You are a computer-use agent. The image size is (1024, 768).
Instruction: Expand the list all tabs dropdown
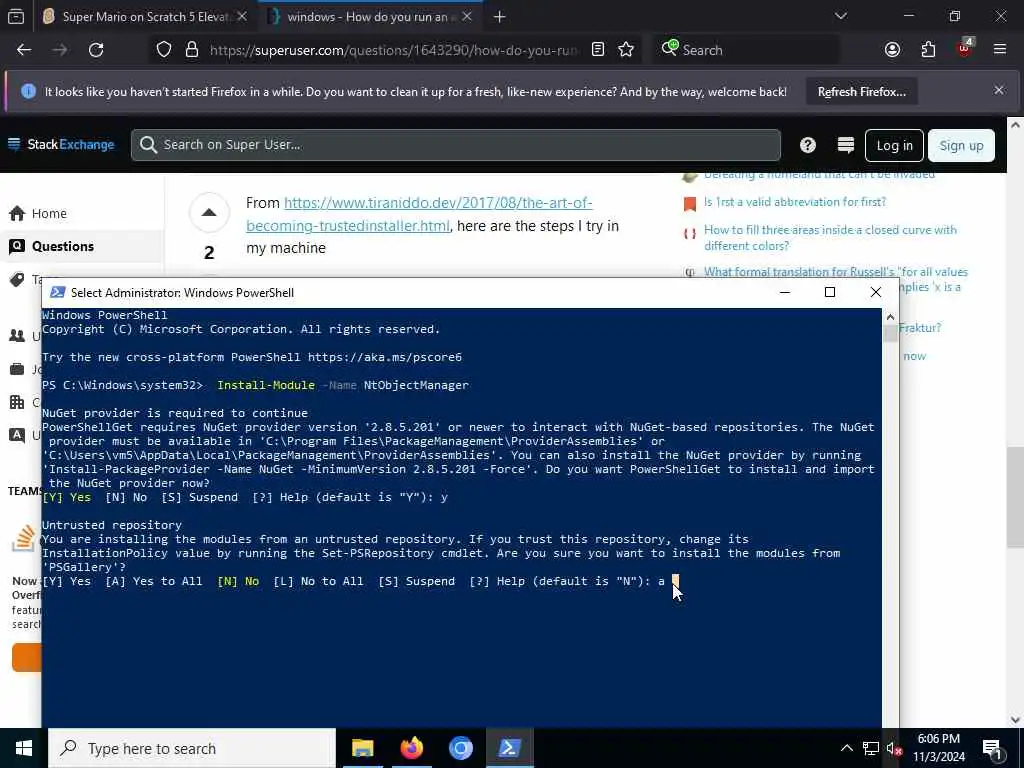(x=841, y=16)
